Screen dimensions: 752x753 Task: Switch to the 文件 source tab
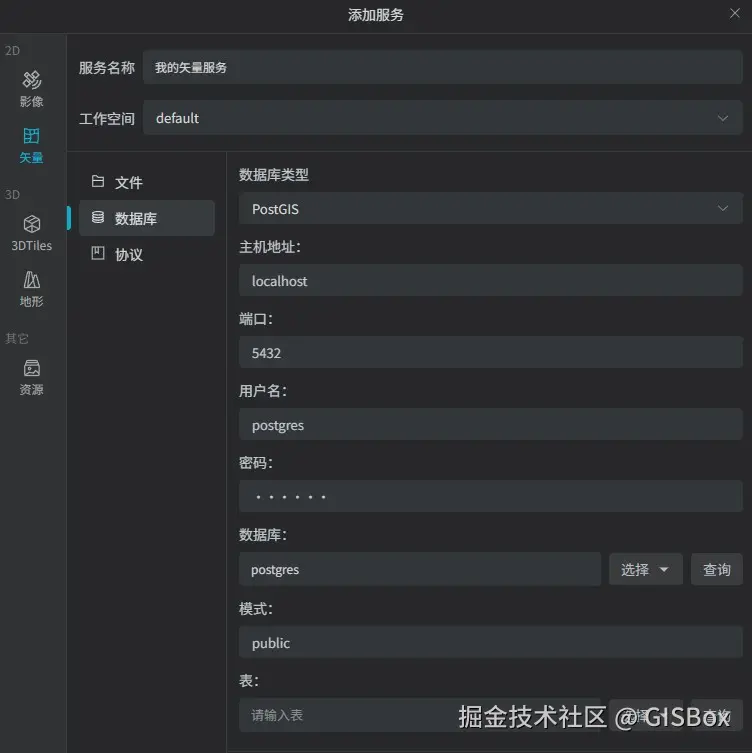click(147, 182)
